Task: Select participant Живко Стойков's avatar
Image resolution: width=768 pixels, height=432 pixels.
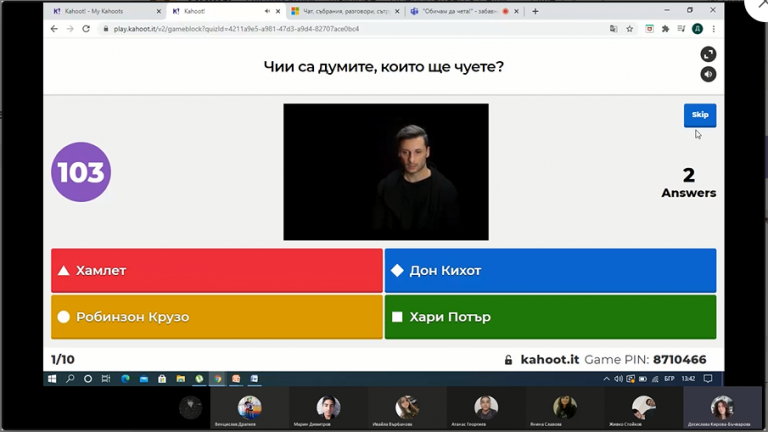Action: (644, 407)
